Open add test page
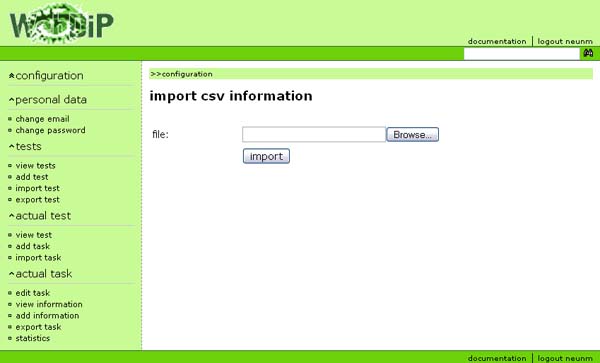This screenshot has width=600, height=363. coord(32,177)
